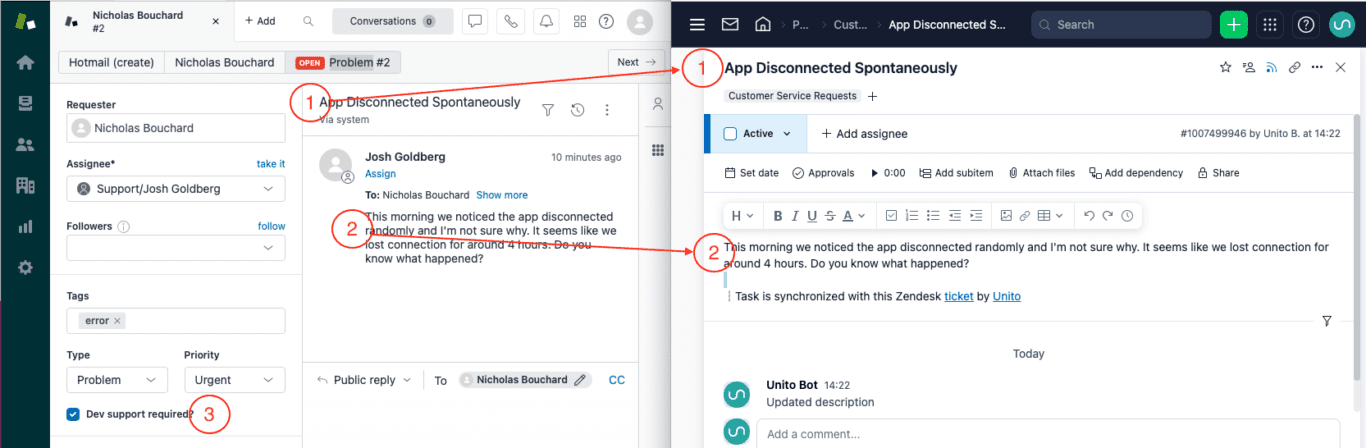Click the Add assignee button
The width and height of the screenshot is (1366, 448).
(864, 133)
